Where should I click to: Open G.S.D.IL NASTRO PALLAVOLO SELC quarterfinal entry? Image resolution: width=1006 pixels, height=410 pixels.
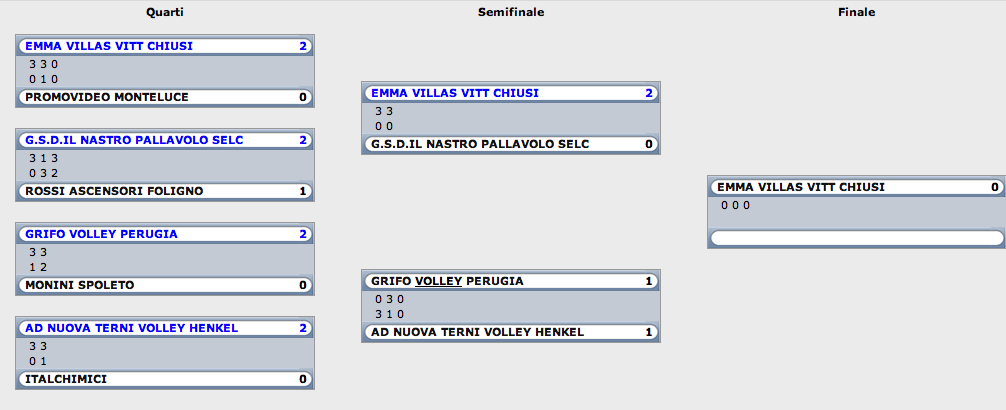[x=165, y=140]
